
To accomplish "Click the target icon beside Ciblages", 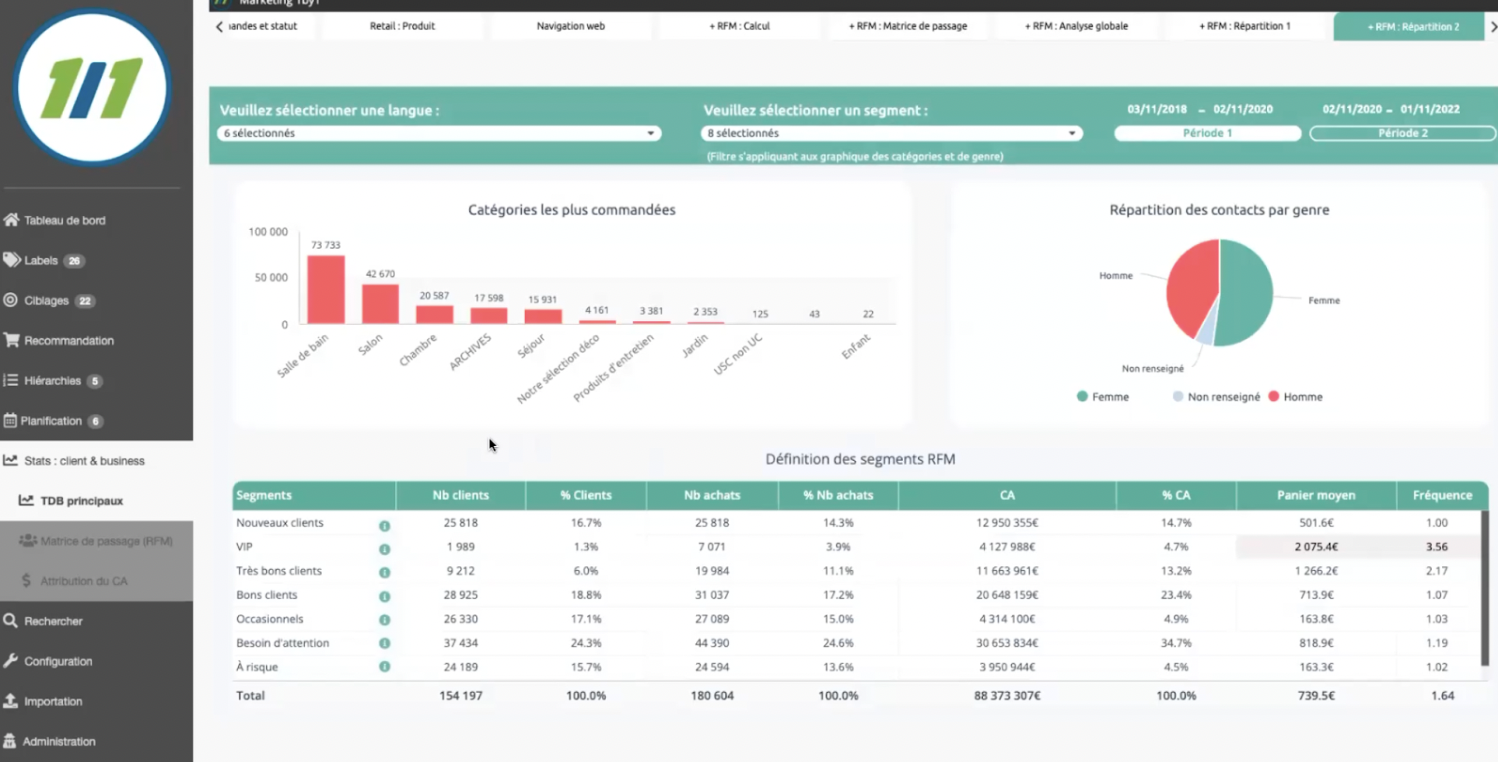I will pos(10,300).
